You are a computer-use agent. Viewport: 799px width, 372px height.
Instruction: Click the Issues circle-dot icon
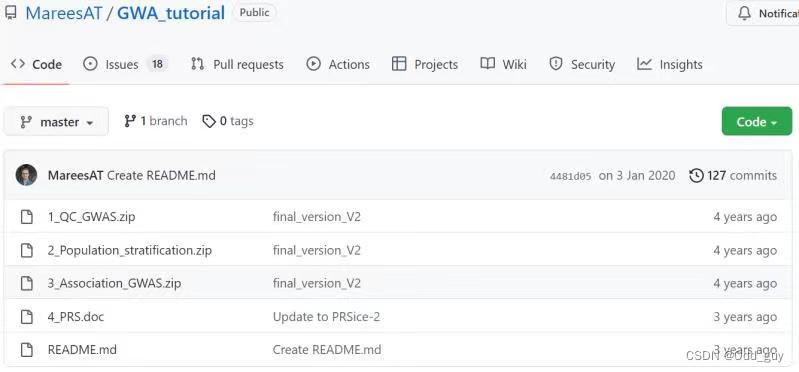[x=90, y=64]
